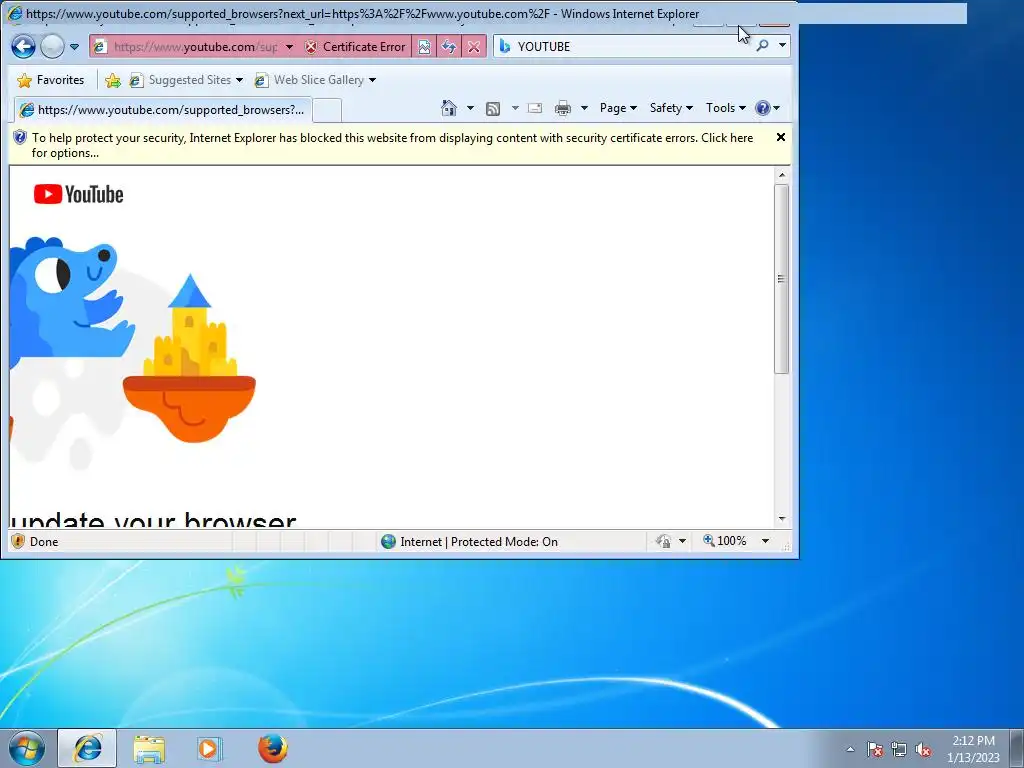This screenshot has height=768, width=1024.
Task: Click the YouTube logo on the page
Action: [78, 194]
